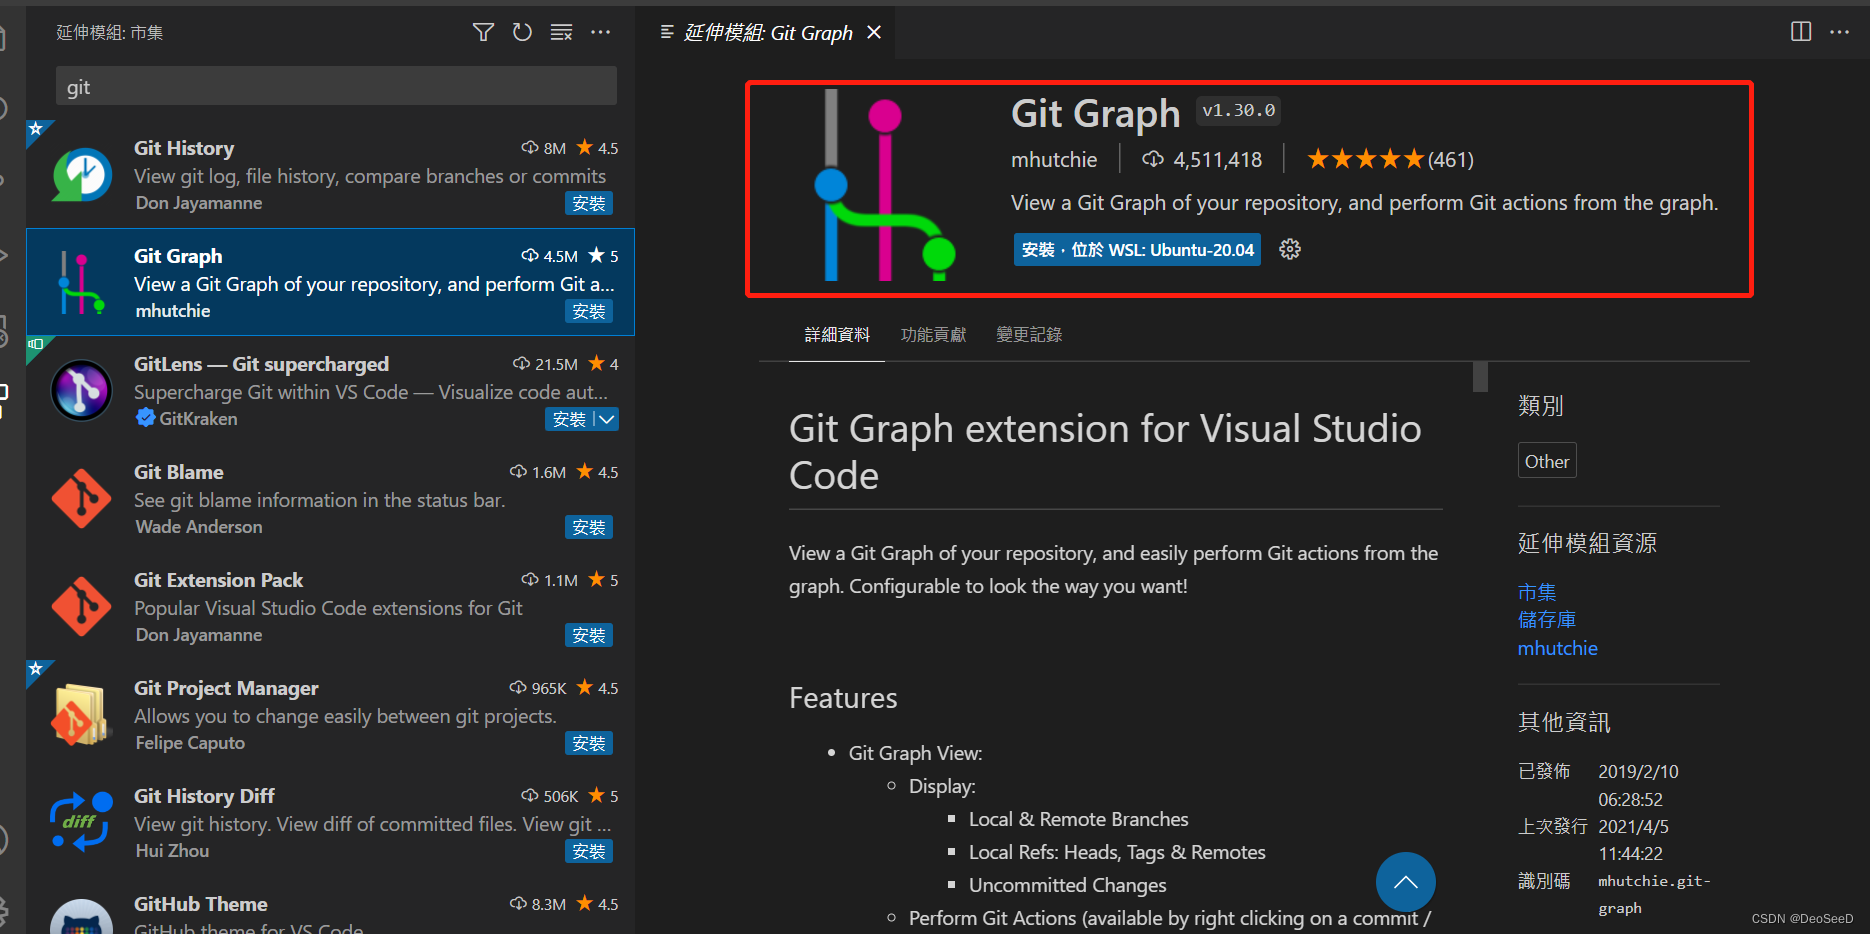This screenshot has height=934, width=1870.
Task: Click the Git History Diff title
Action: tap(204, 796)
